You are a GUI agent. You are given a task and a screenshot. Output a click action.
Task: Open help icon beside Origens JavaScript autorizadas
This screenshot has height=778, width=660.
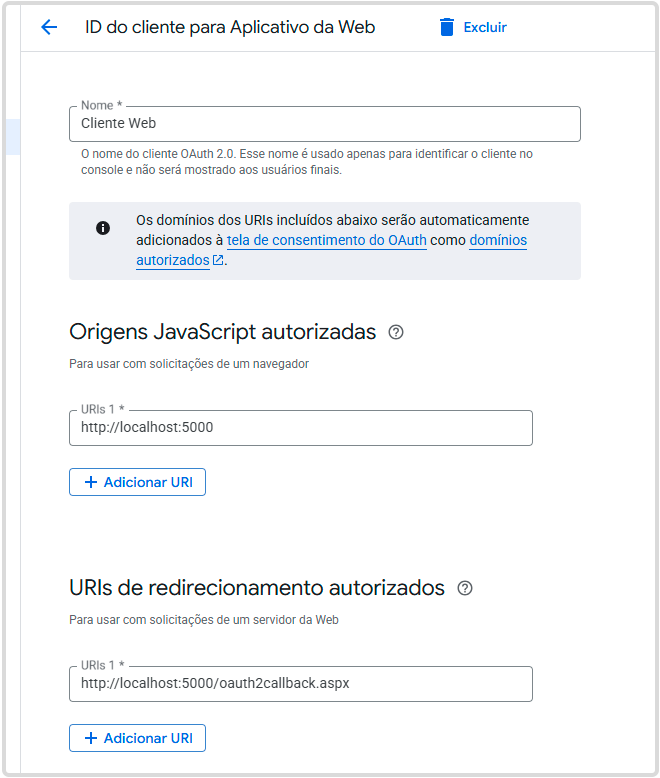[x=396, y=332]
